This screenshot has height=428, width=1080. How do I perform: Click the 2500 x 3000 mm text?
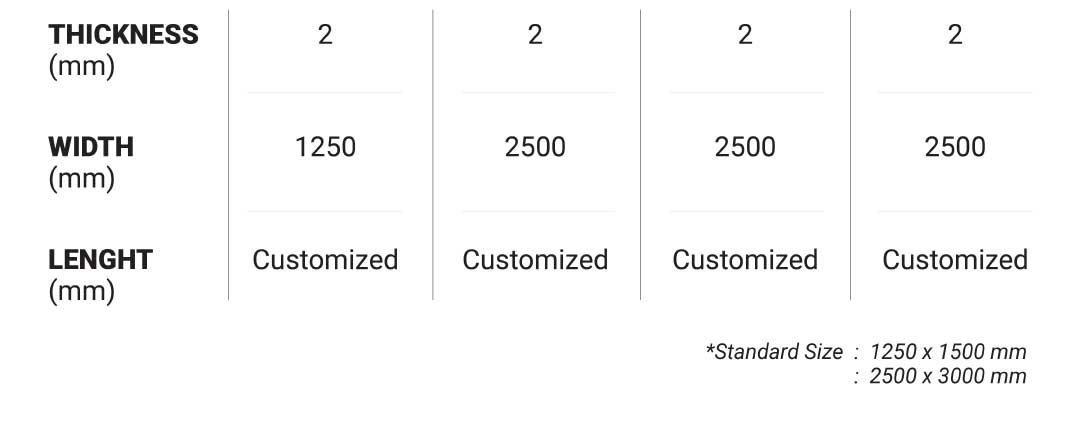pos(948,376)
